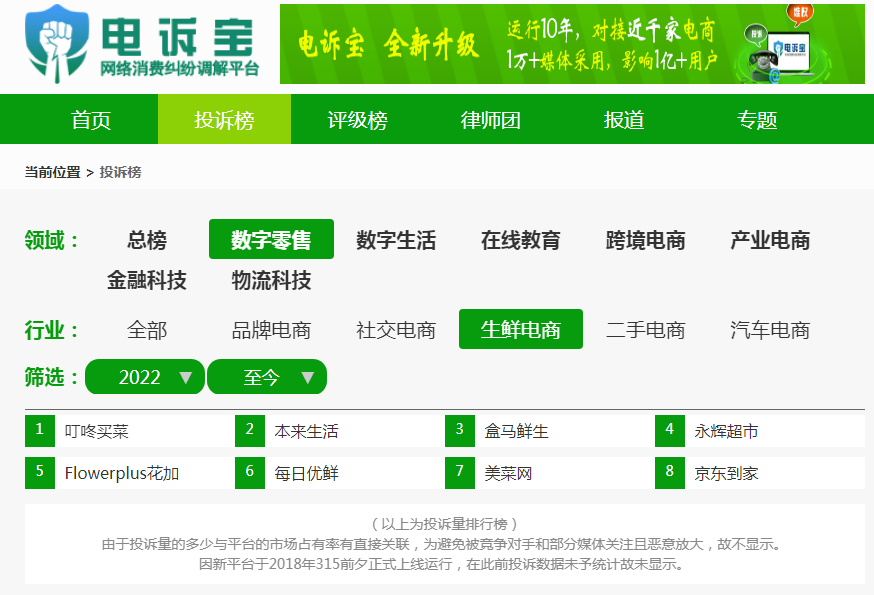This screenshot has width=874, height=595.
Task: Open the 本来生活 ranking entry
Action: click(x=307, y=431)
